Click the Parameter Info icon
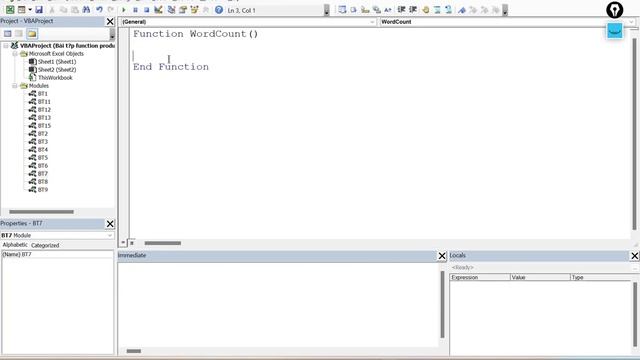The image size is (640, 360). [x=376, y=10]
